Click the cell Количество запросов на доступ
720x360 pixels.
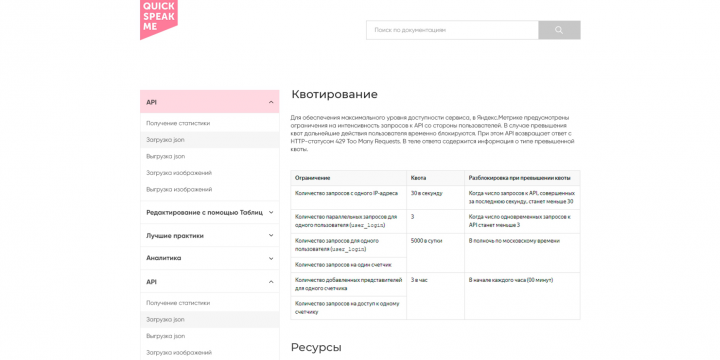[x=349, y=308]
